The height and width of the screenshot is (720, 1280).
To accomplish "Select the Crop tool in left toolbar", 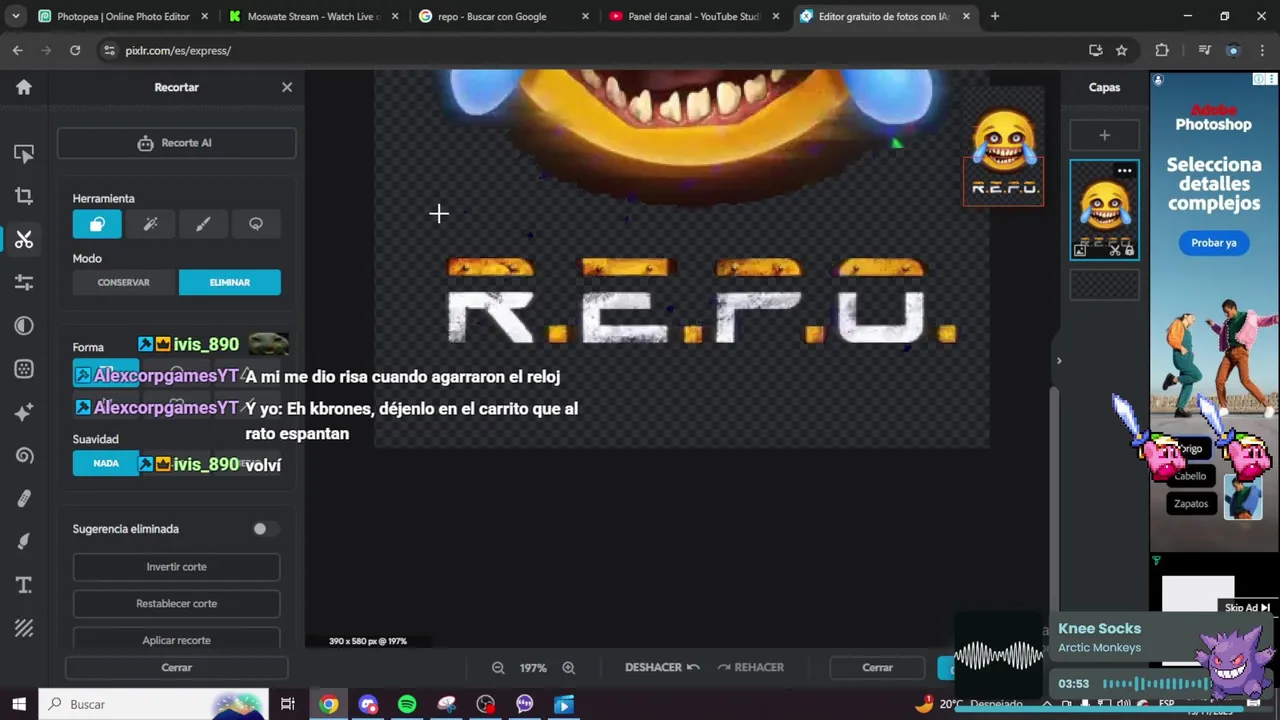I will (x=24, y=196).
